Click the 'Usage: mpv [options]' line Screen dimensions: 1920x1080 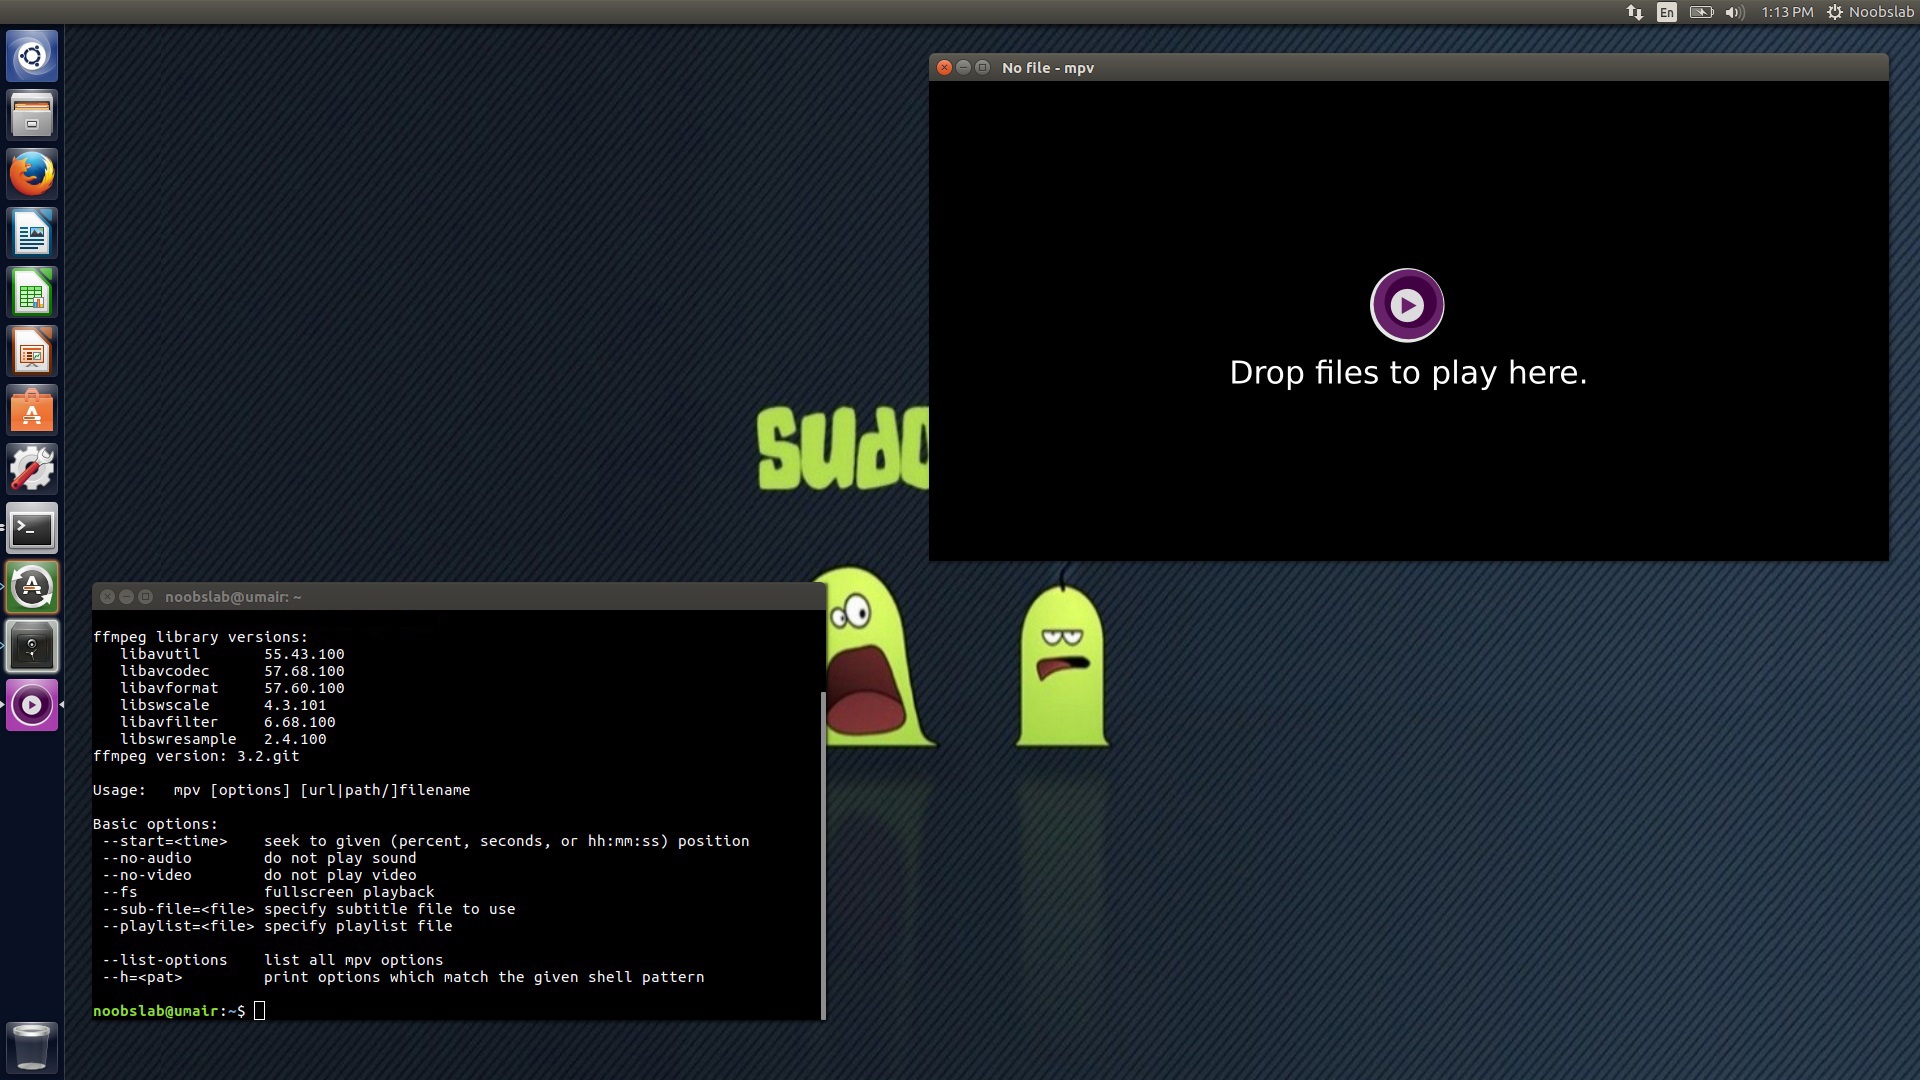click(x=281, y=790)
